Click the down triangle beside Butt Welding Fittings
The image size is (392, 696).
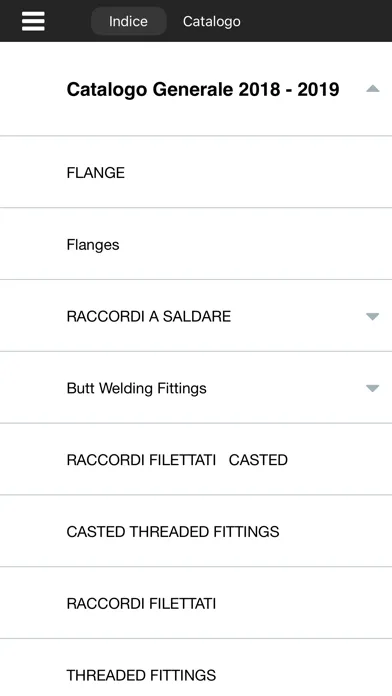tap(372, 388)
